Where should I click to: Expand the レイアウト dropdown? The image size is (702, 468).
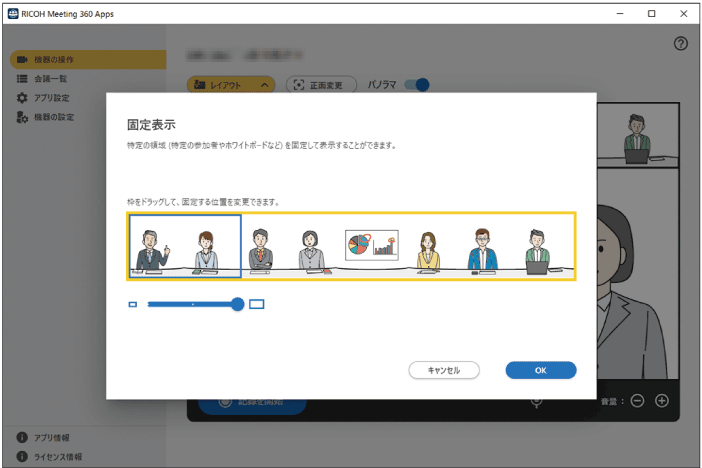(231, 85)
